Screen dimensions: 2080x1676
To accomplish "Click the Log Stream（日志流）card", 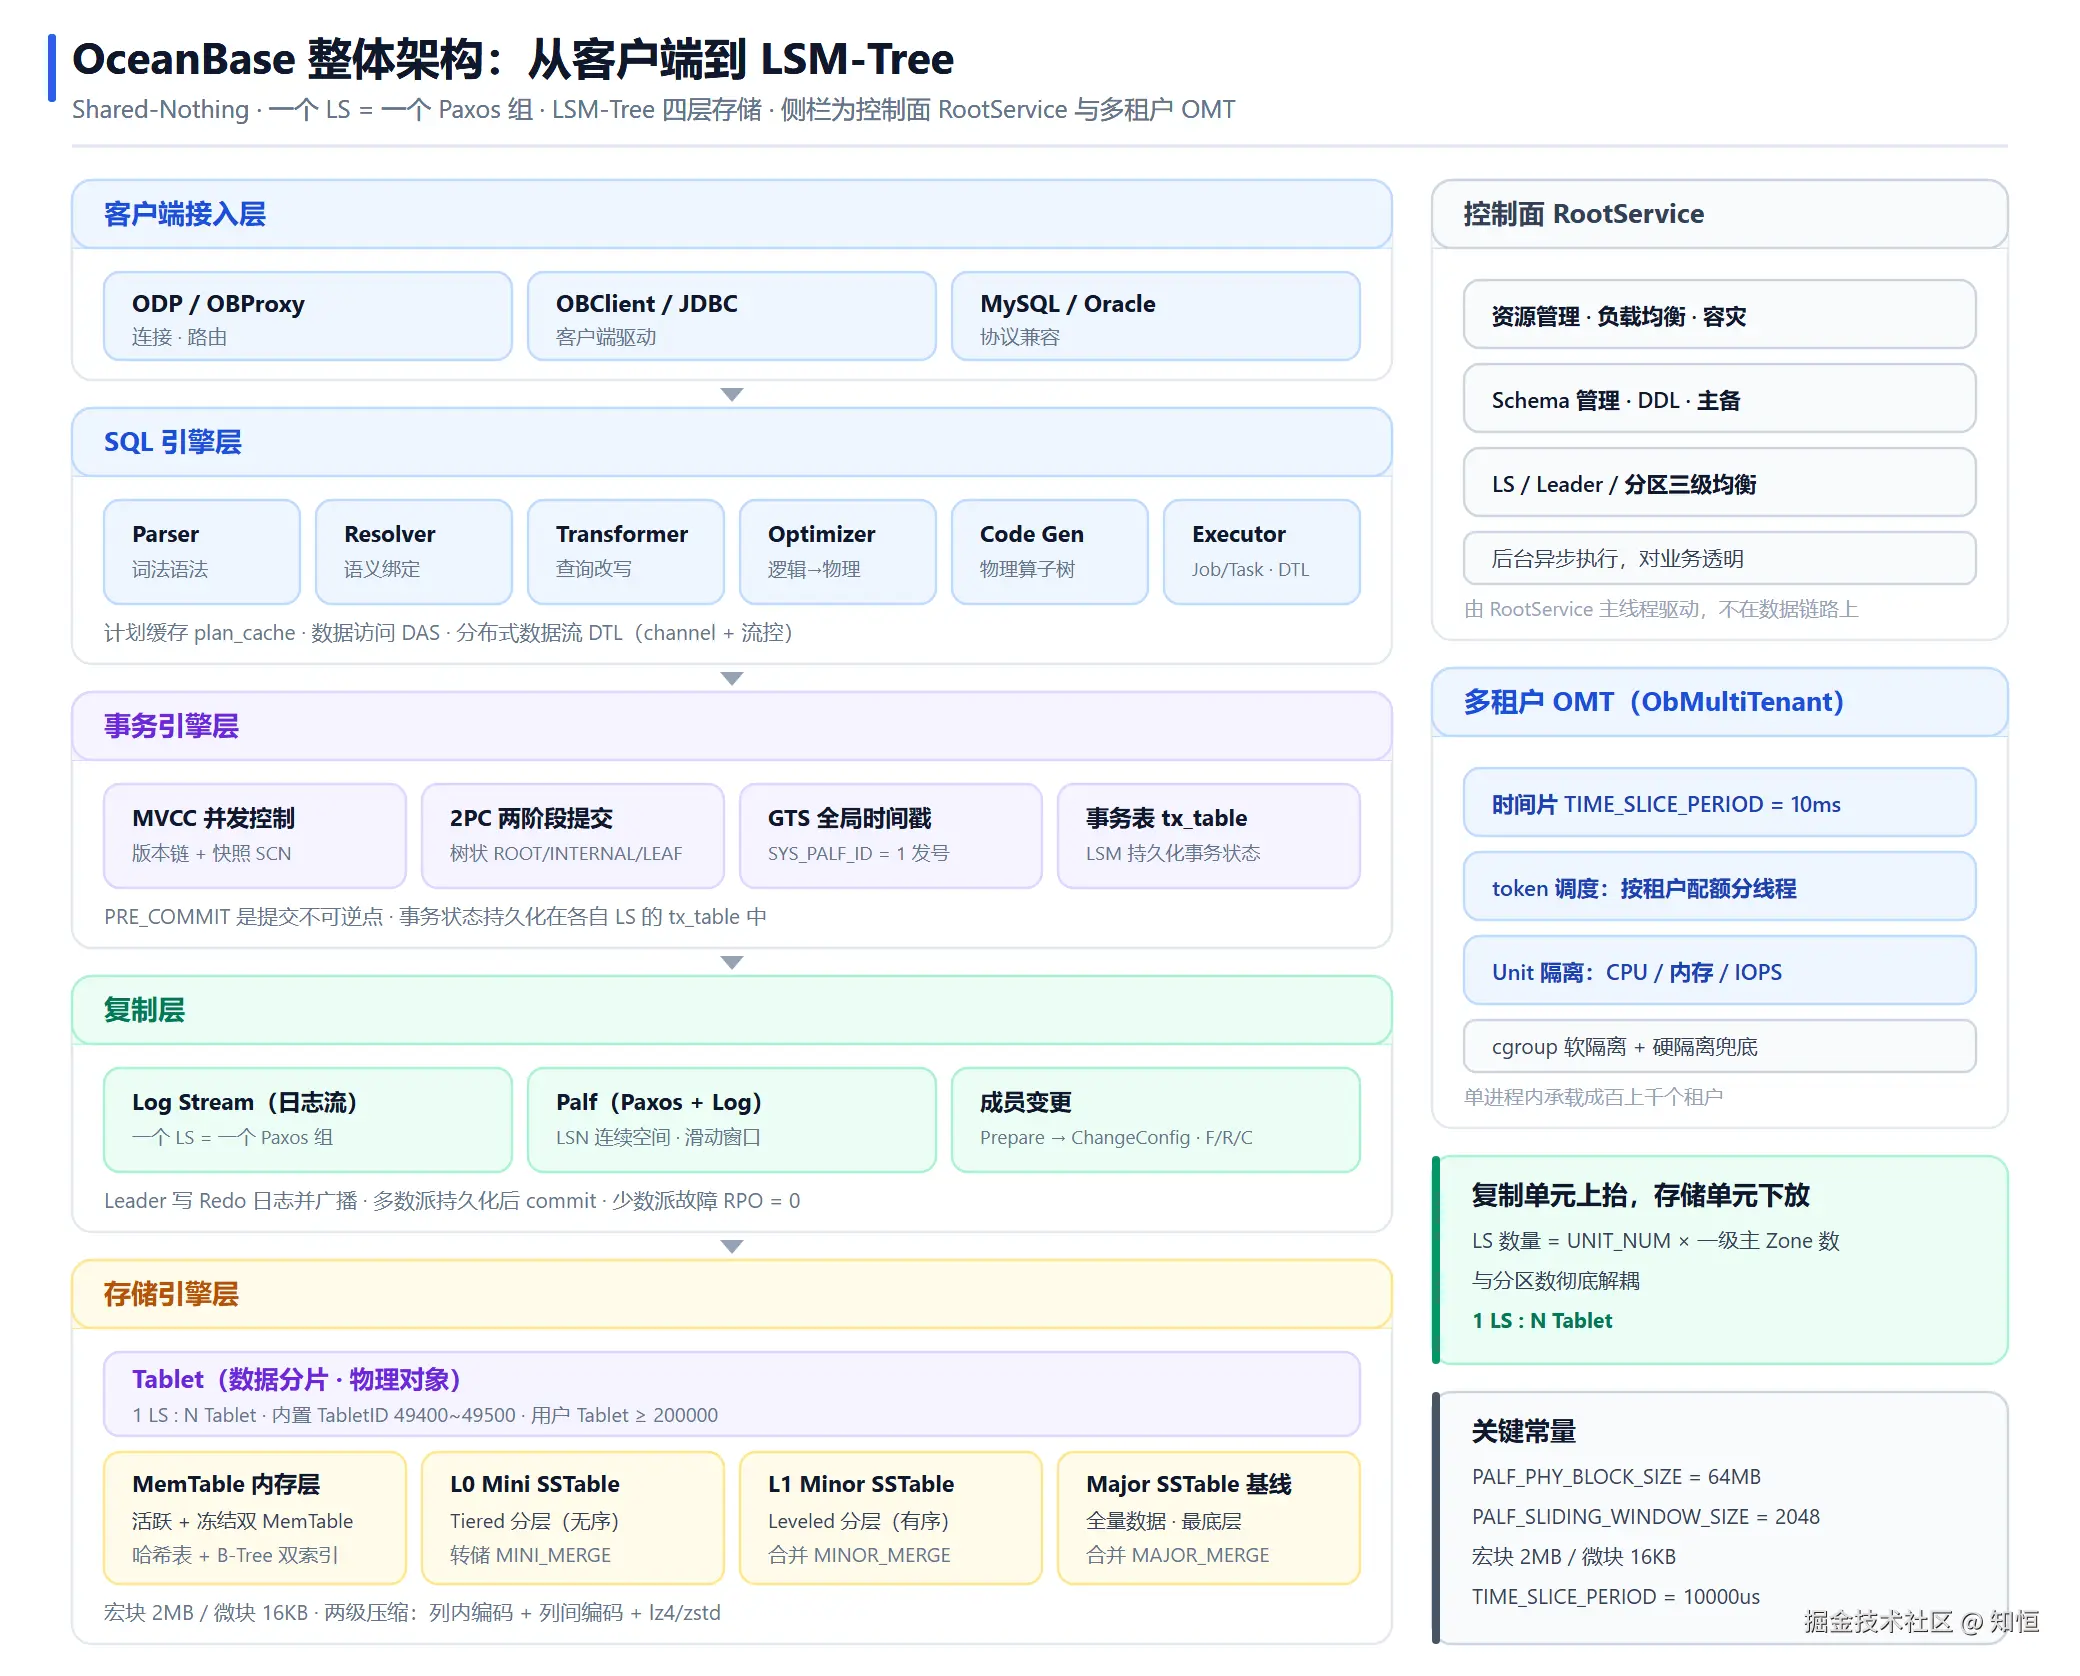I will point(308,1120).
